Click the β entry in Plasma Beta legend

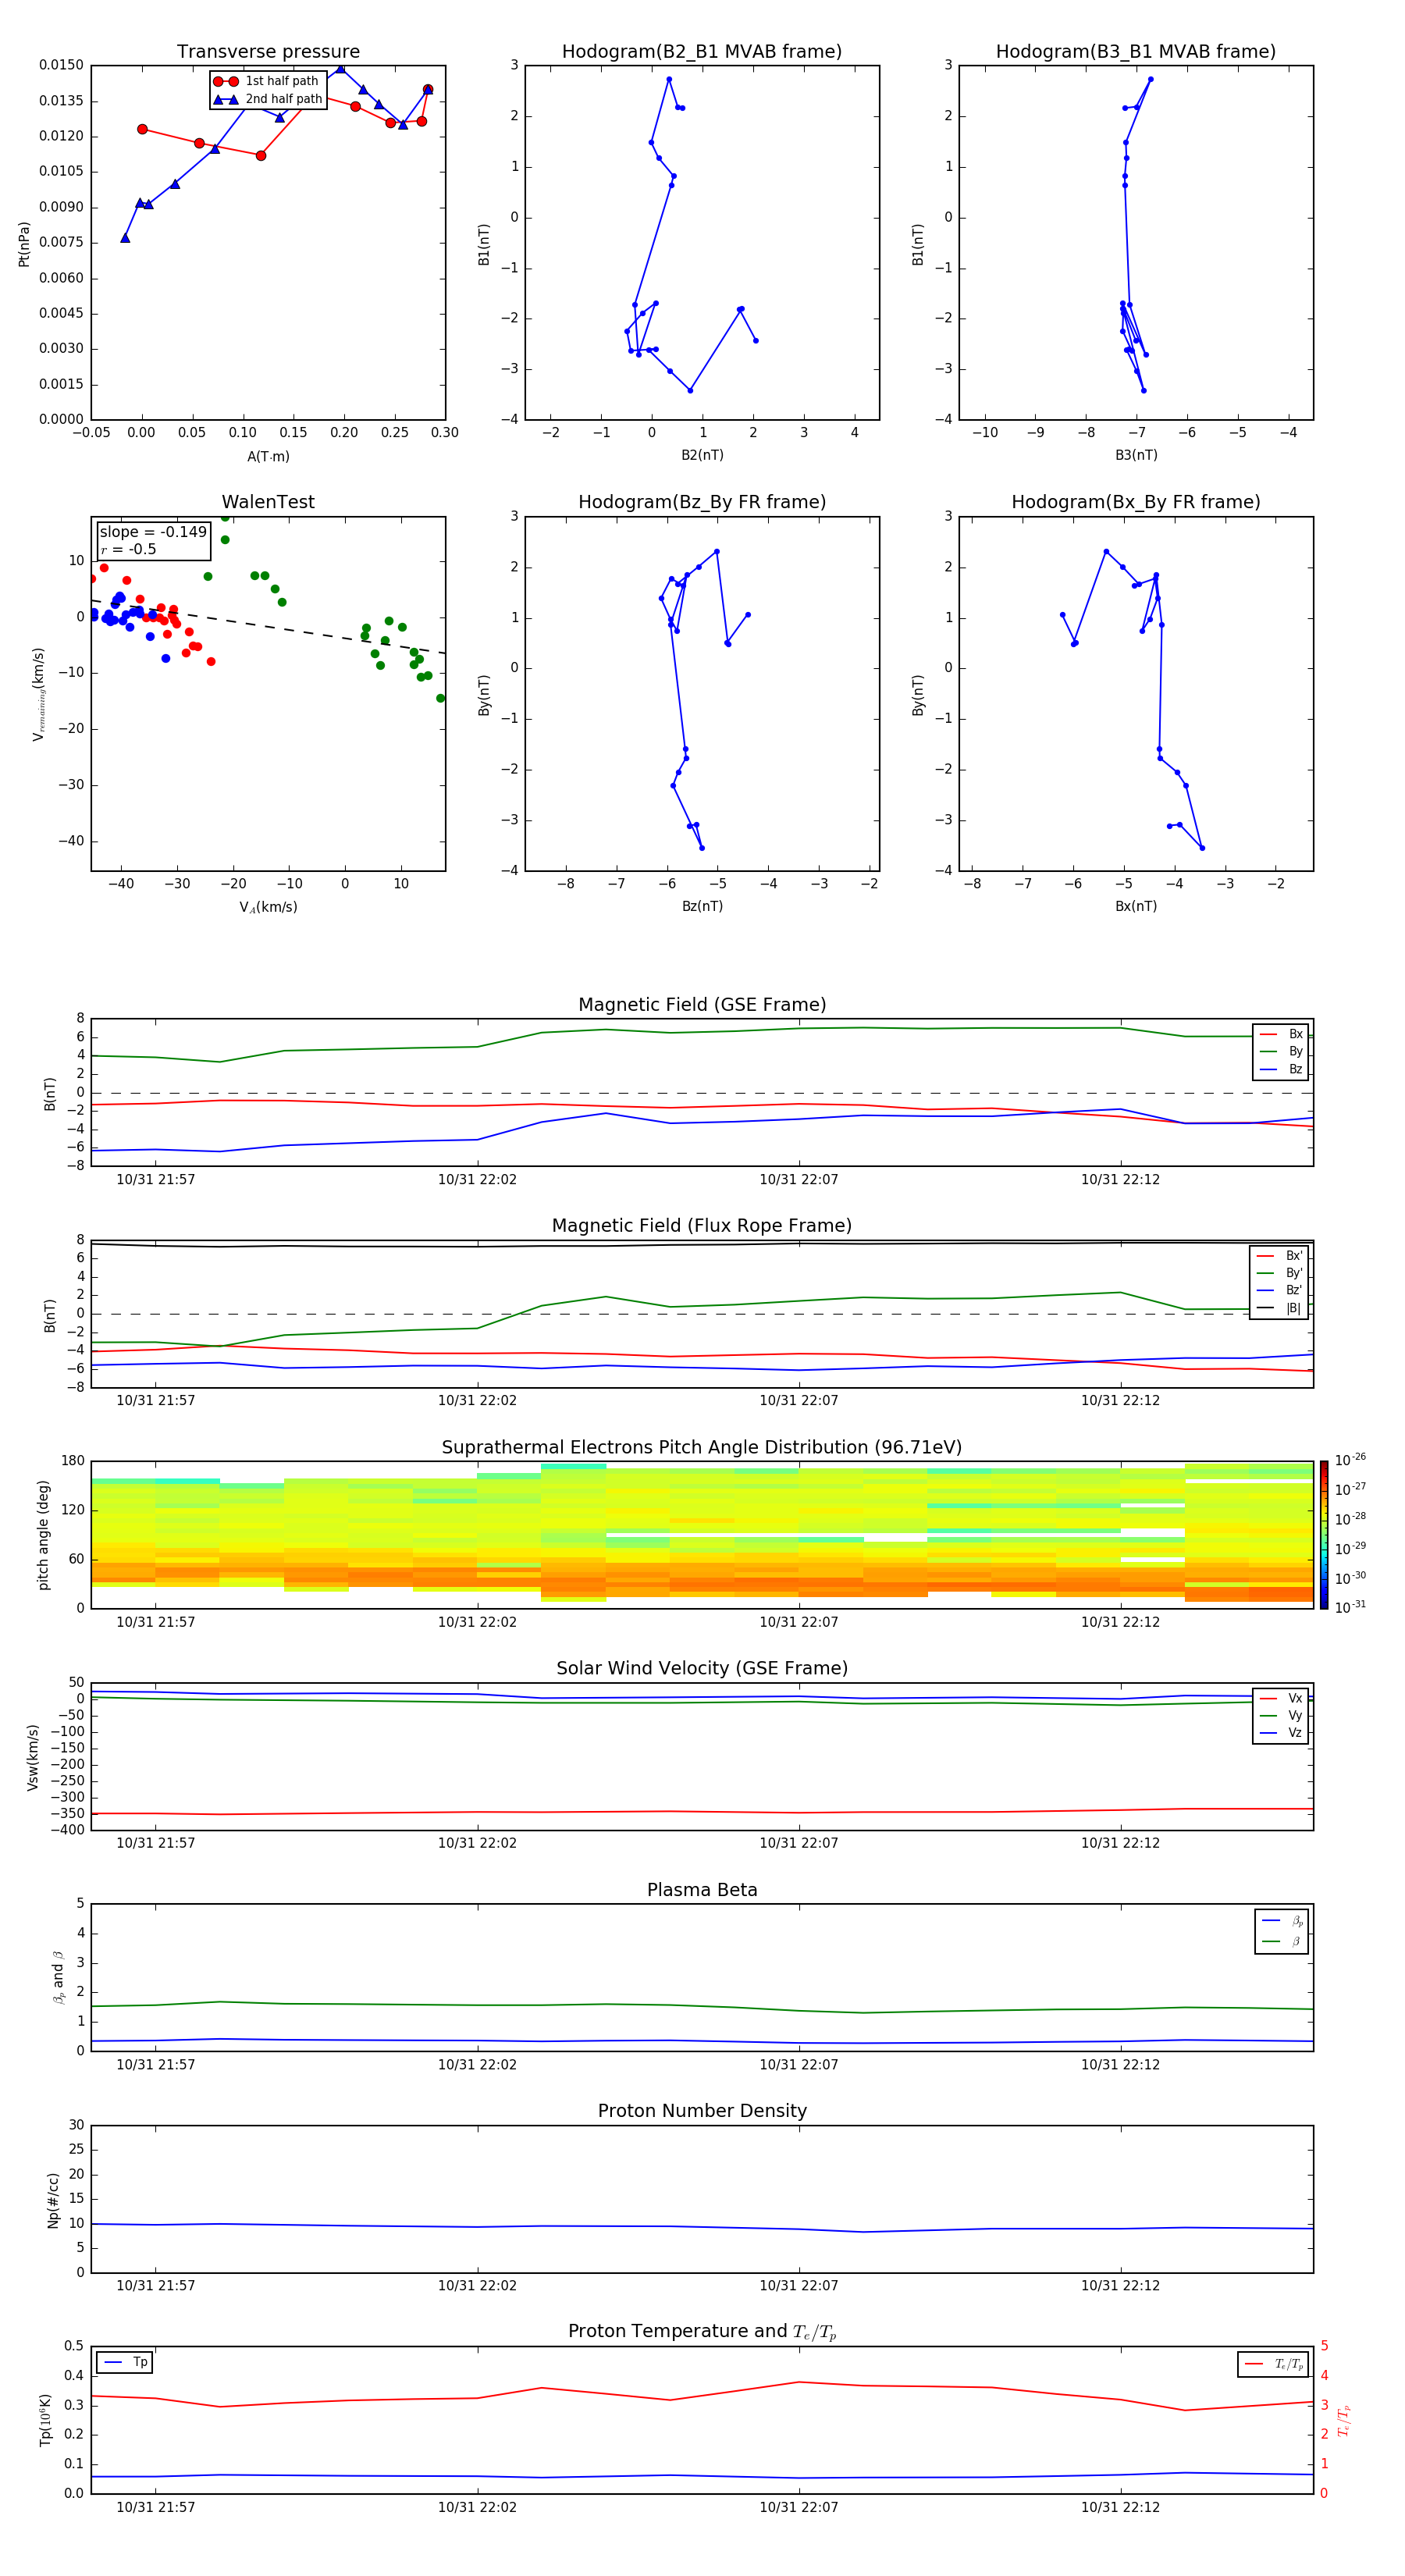point(1282,1941)
